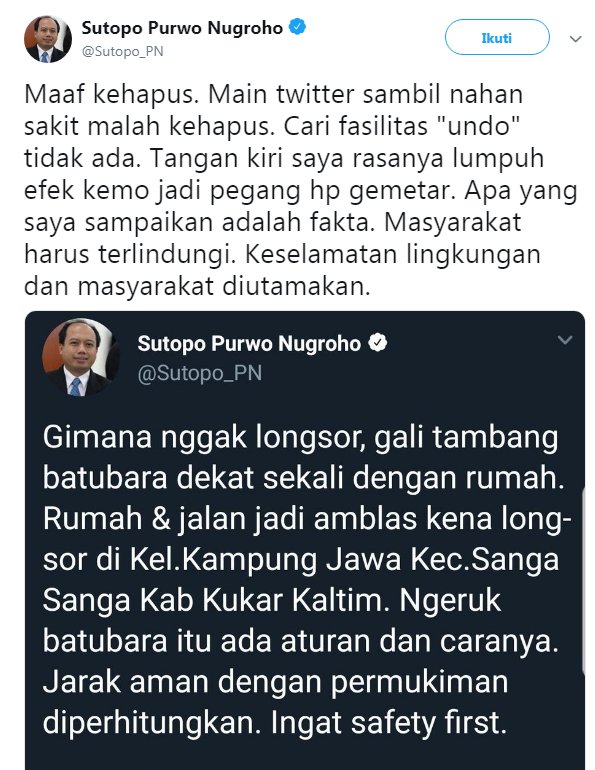Click the Ikuti follow button
The image size is (595, 770).
(497, 37)
